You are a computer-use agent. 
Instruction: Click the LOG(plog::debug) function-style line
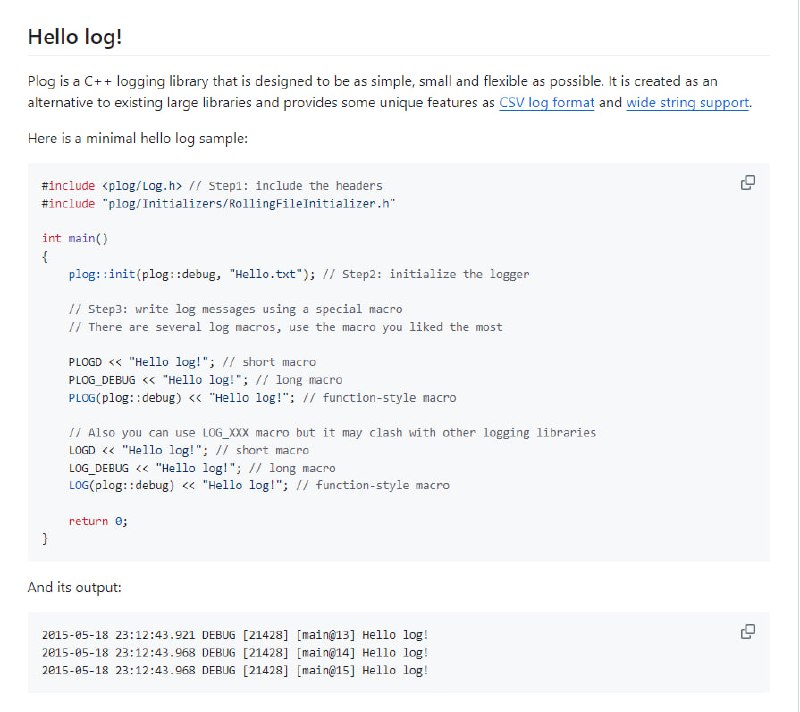coord(258,485)
